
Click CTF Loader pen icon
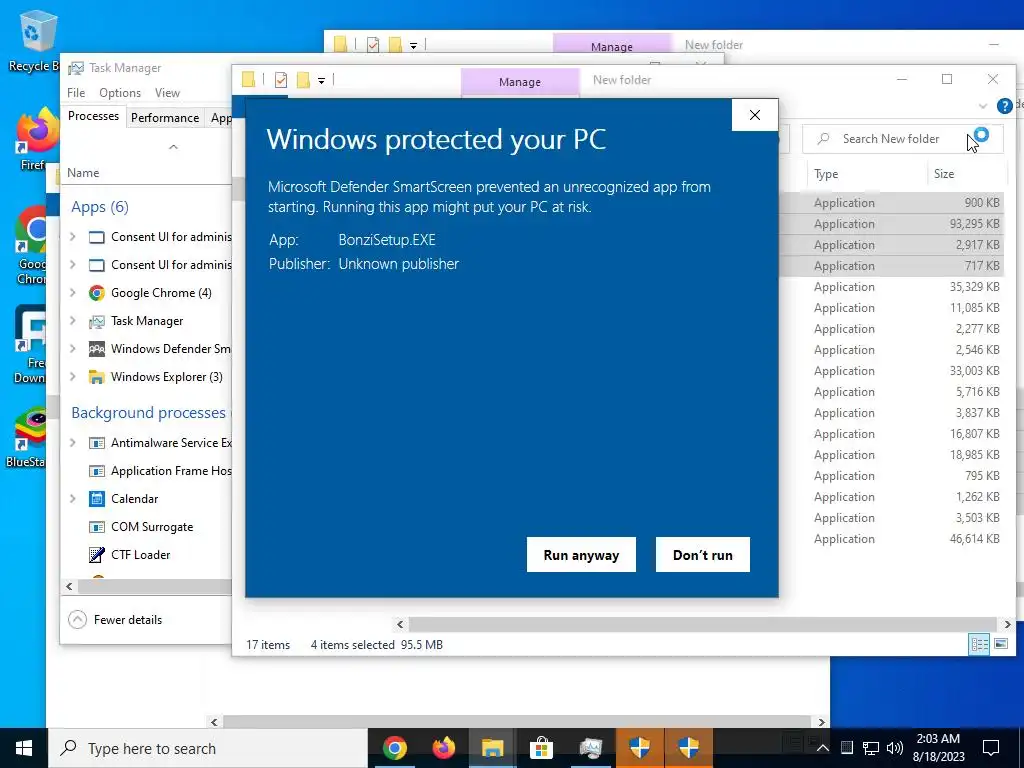[x=97, y=554]
